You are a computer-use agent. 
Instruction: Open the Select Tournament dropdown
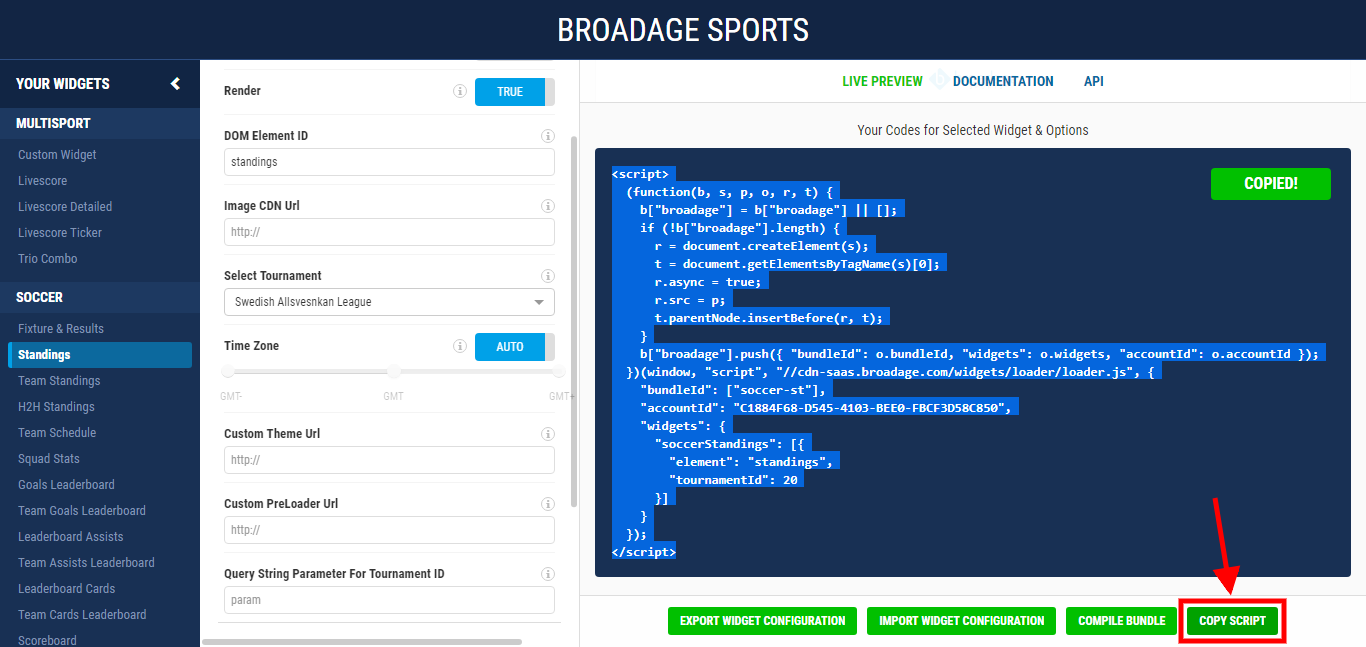pyautogui.click(x=389, y=302)
